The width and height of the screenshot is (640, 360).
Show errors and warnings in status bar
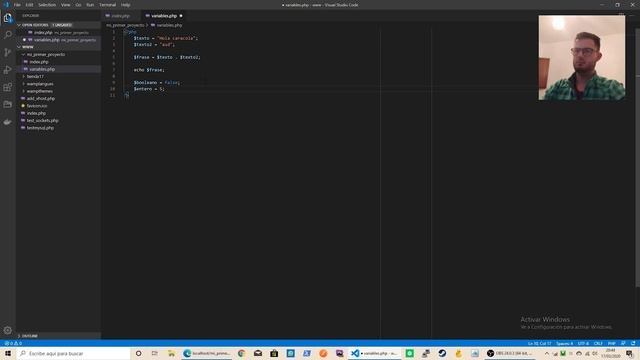click(x=13, y=343)
